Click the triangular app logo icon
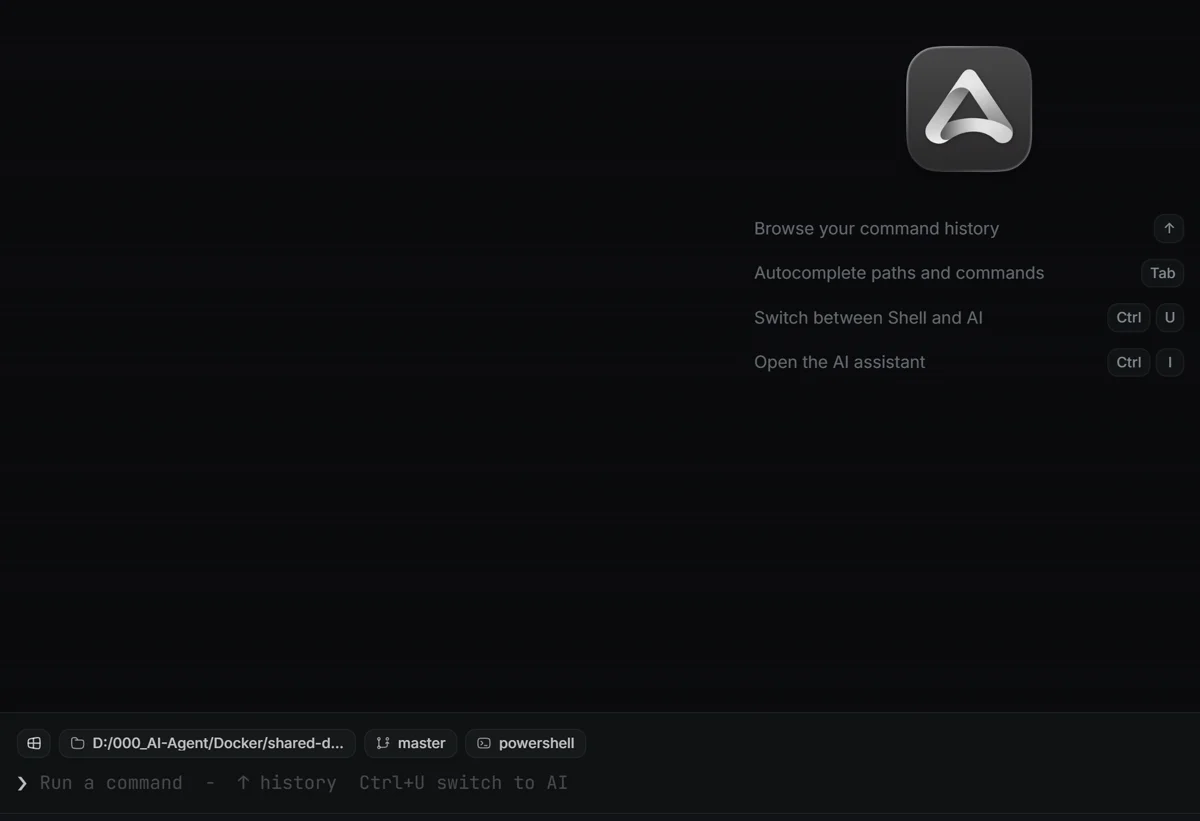Viewport: 1200px width, 821px height. coord(969,109)
